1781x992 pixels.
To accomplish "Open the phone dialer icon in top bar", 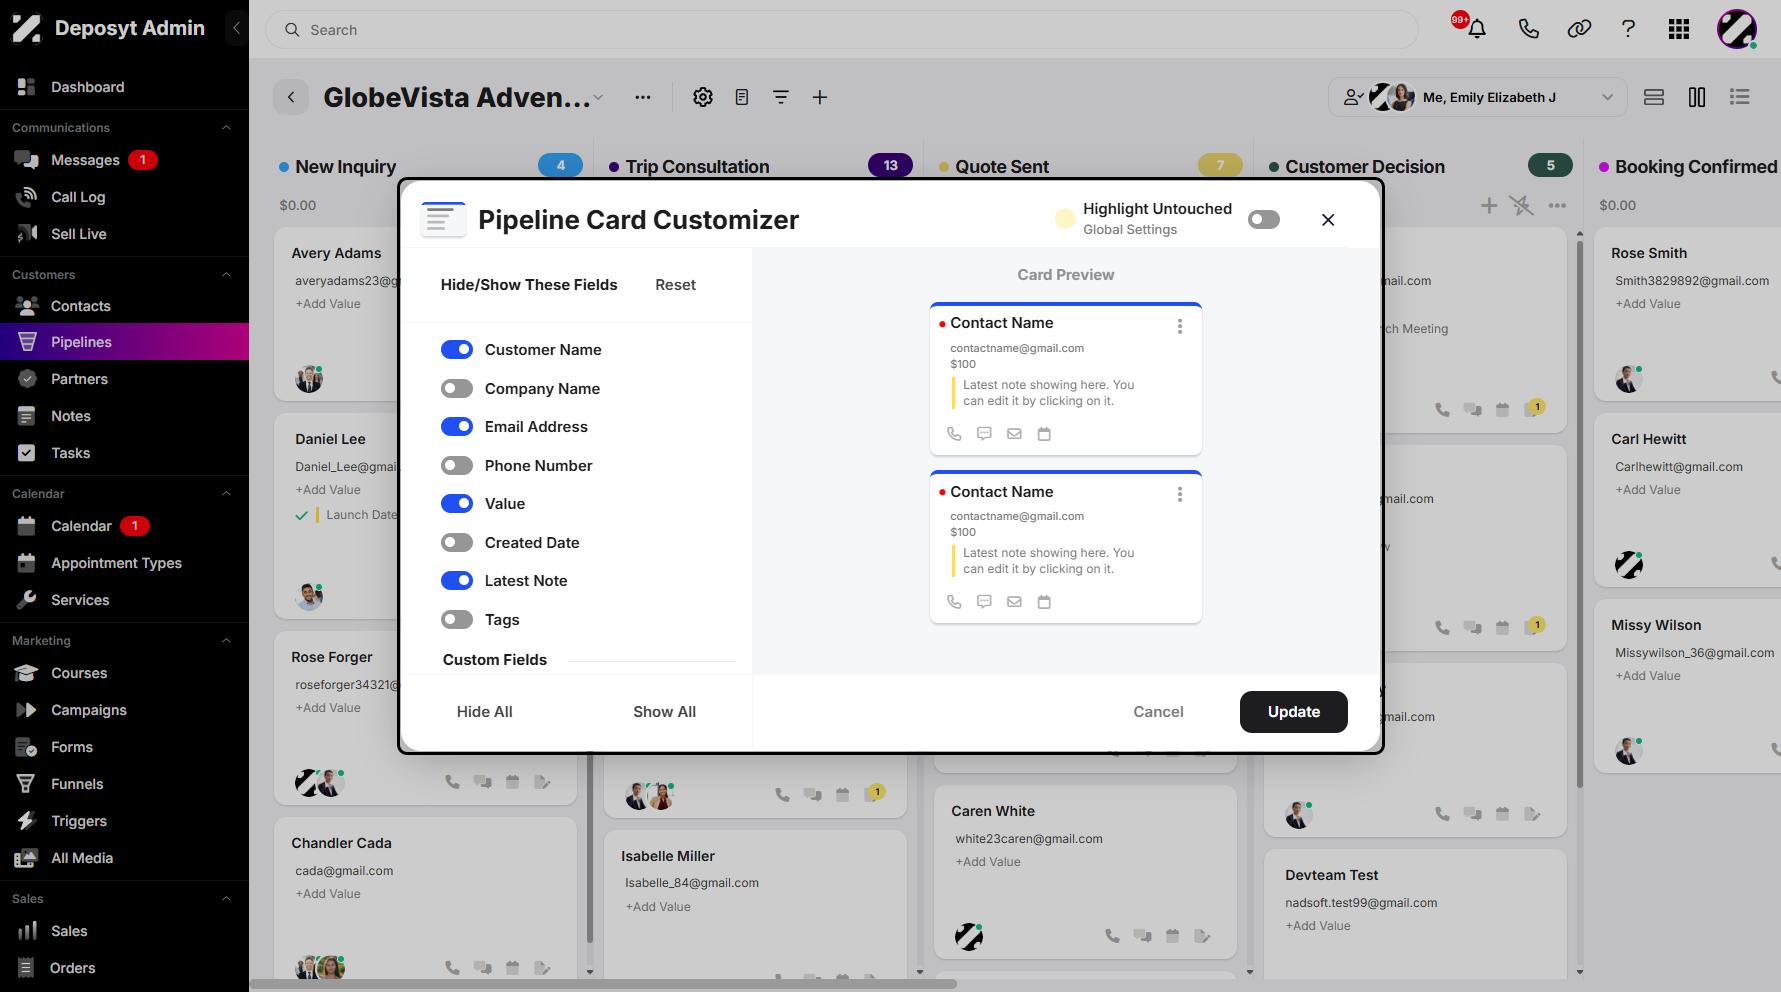I will 1528,29.
